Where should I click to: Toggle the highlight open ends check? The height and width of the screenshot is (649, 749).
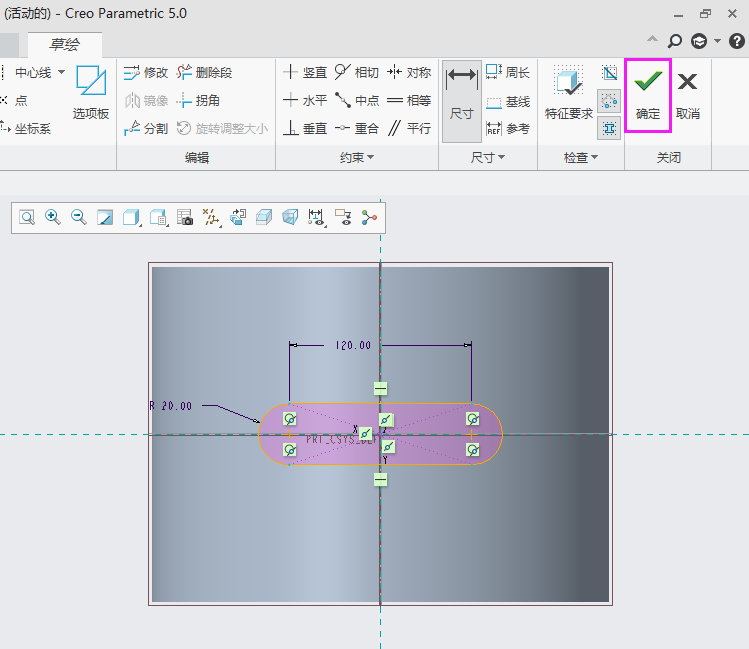pos(610,100)
